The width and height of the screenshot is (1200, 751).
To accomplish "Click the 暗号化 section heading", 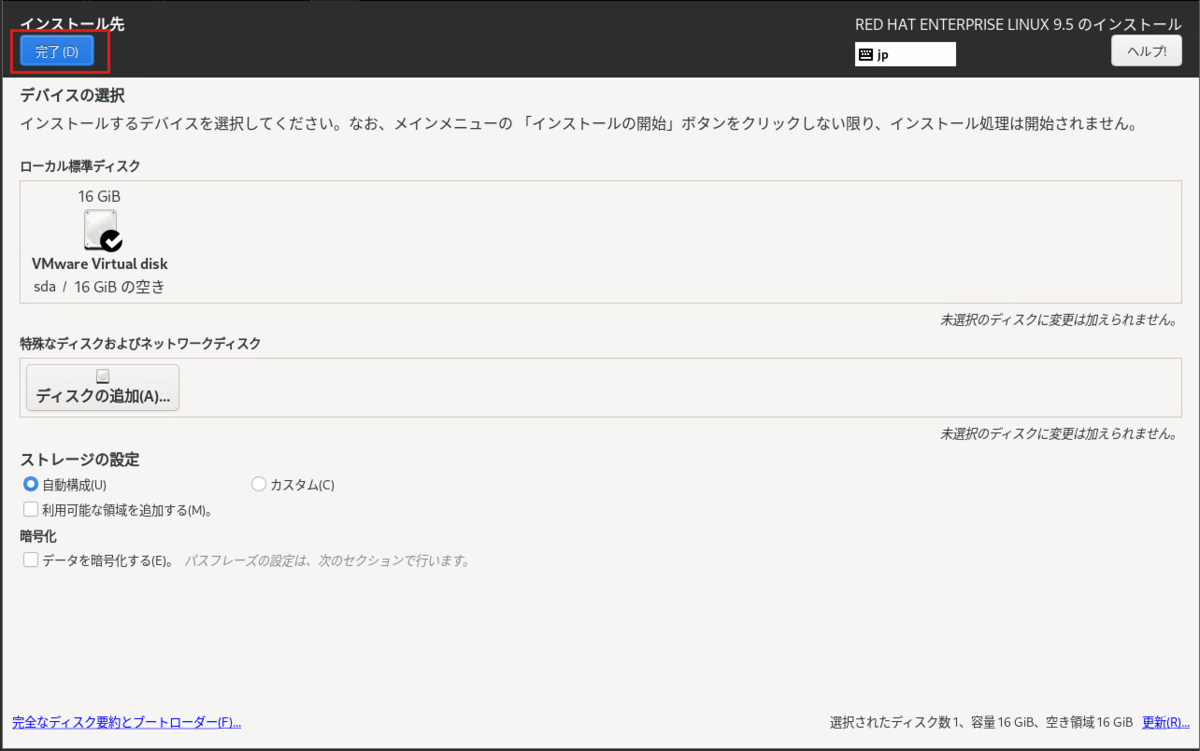I will (x=38, y=536).
